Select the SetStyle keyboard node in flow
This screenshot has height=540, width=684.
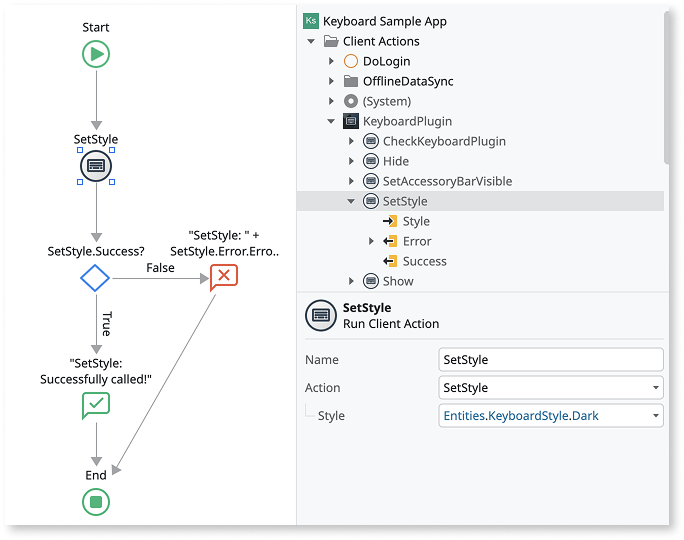pyautogui.click(x=96, y=166)
